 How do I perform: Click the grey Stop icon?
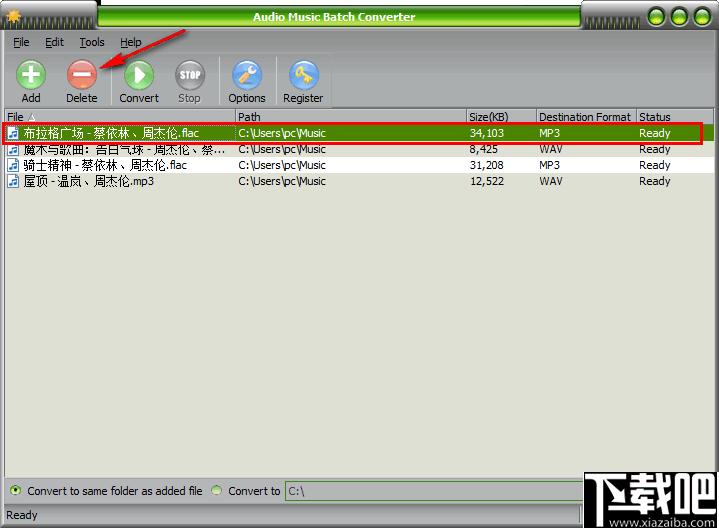click(x=189, y=75)
